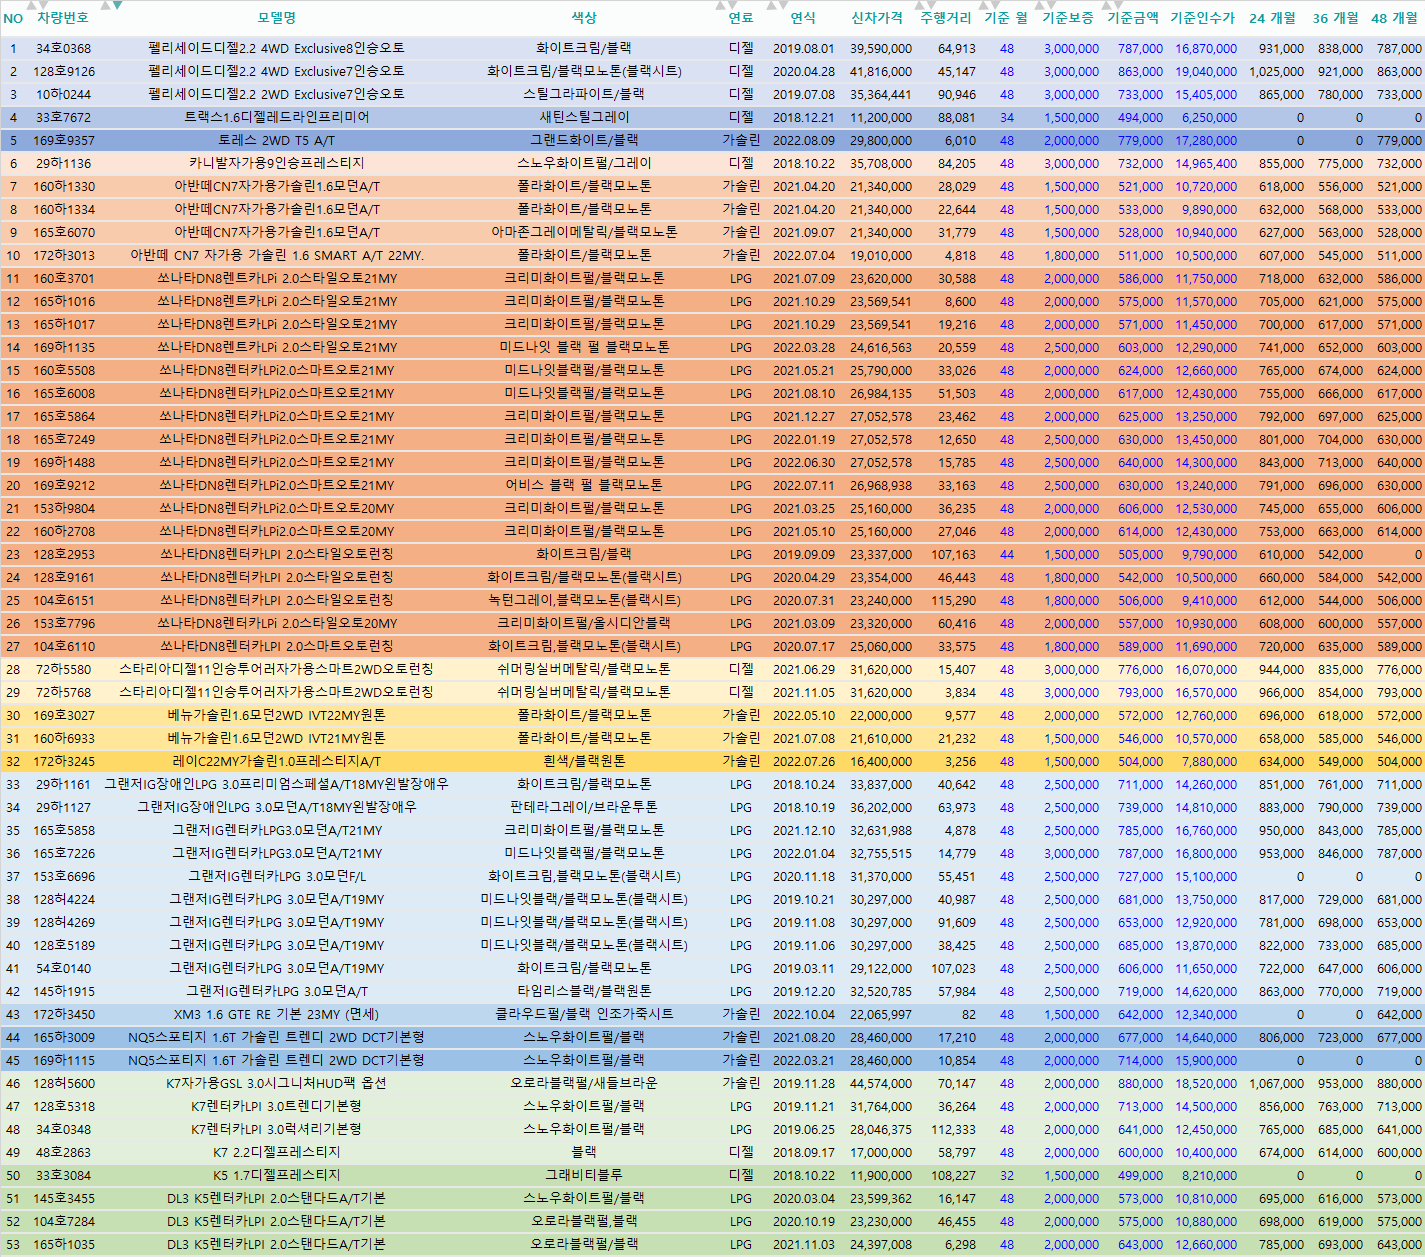Image resolution: width=1425 pixels, height=1257 pixels.
Task: Select model cell XM3 1.6 GTE RE 기본 23MY (면세)
Action: [x=277, y=1014]
